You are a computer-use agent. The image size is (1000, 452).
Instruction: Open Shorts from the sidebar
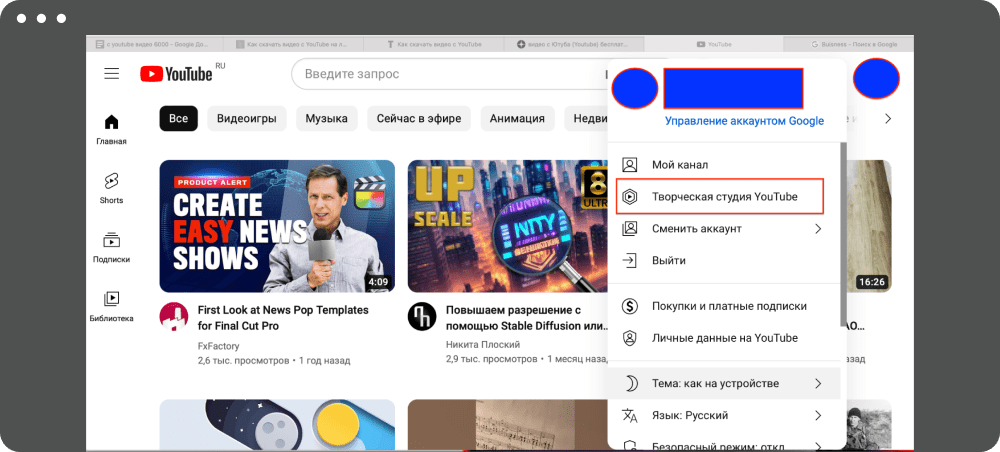pos(111,187)
